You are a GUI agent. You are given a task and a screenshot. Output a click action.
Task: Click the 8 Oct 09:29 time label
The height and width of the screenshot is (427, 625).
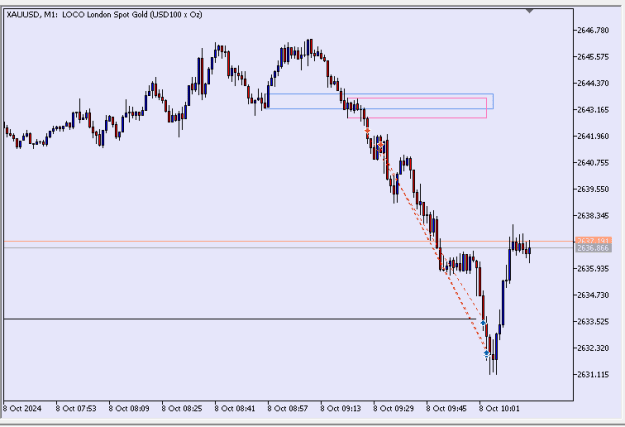click(393, 409)
